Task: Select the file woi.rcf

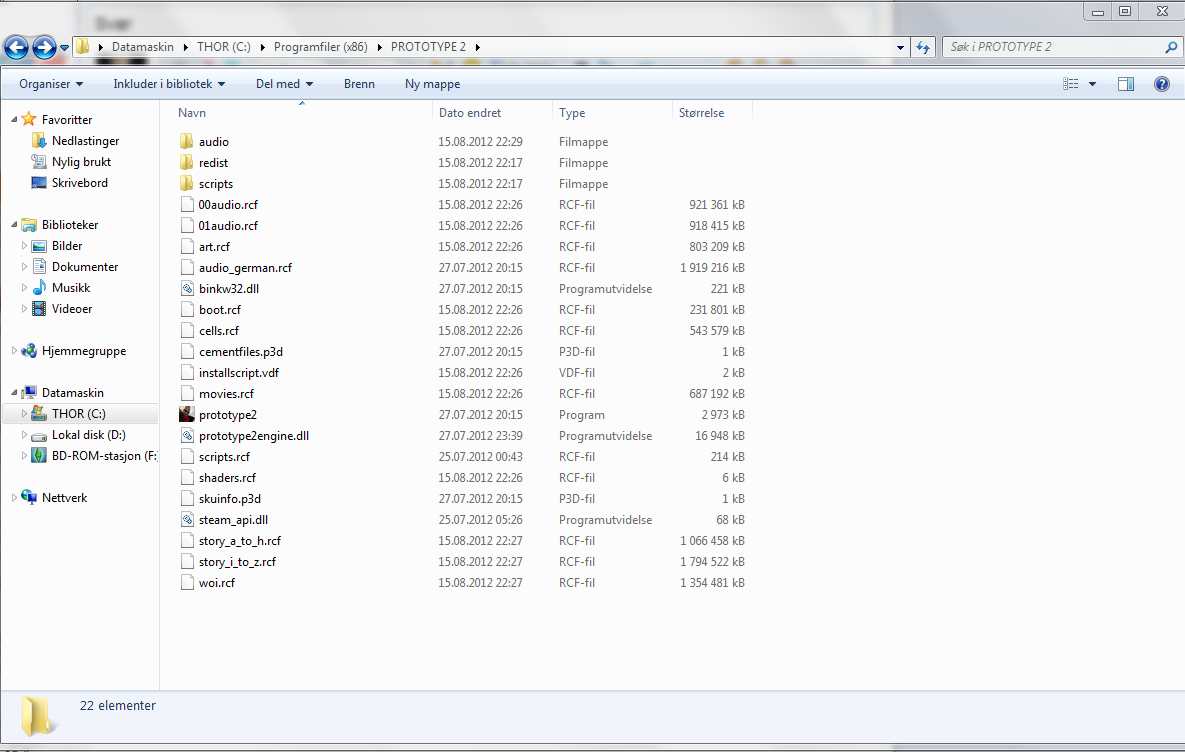Action: [217, 583]
